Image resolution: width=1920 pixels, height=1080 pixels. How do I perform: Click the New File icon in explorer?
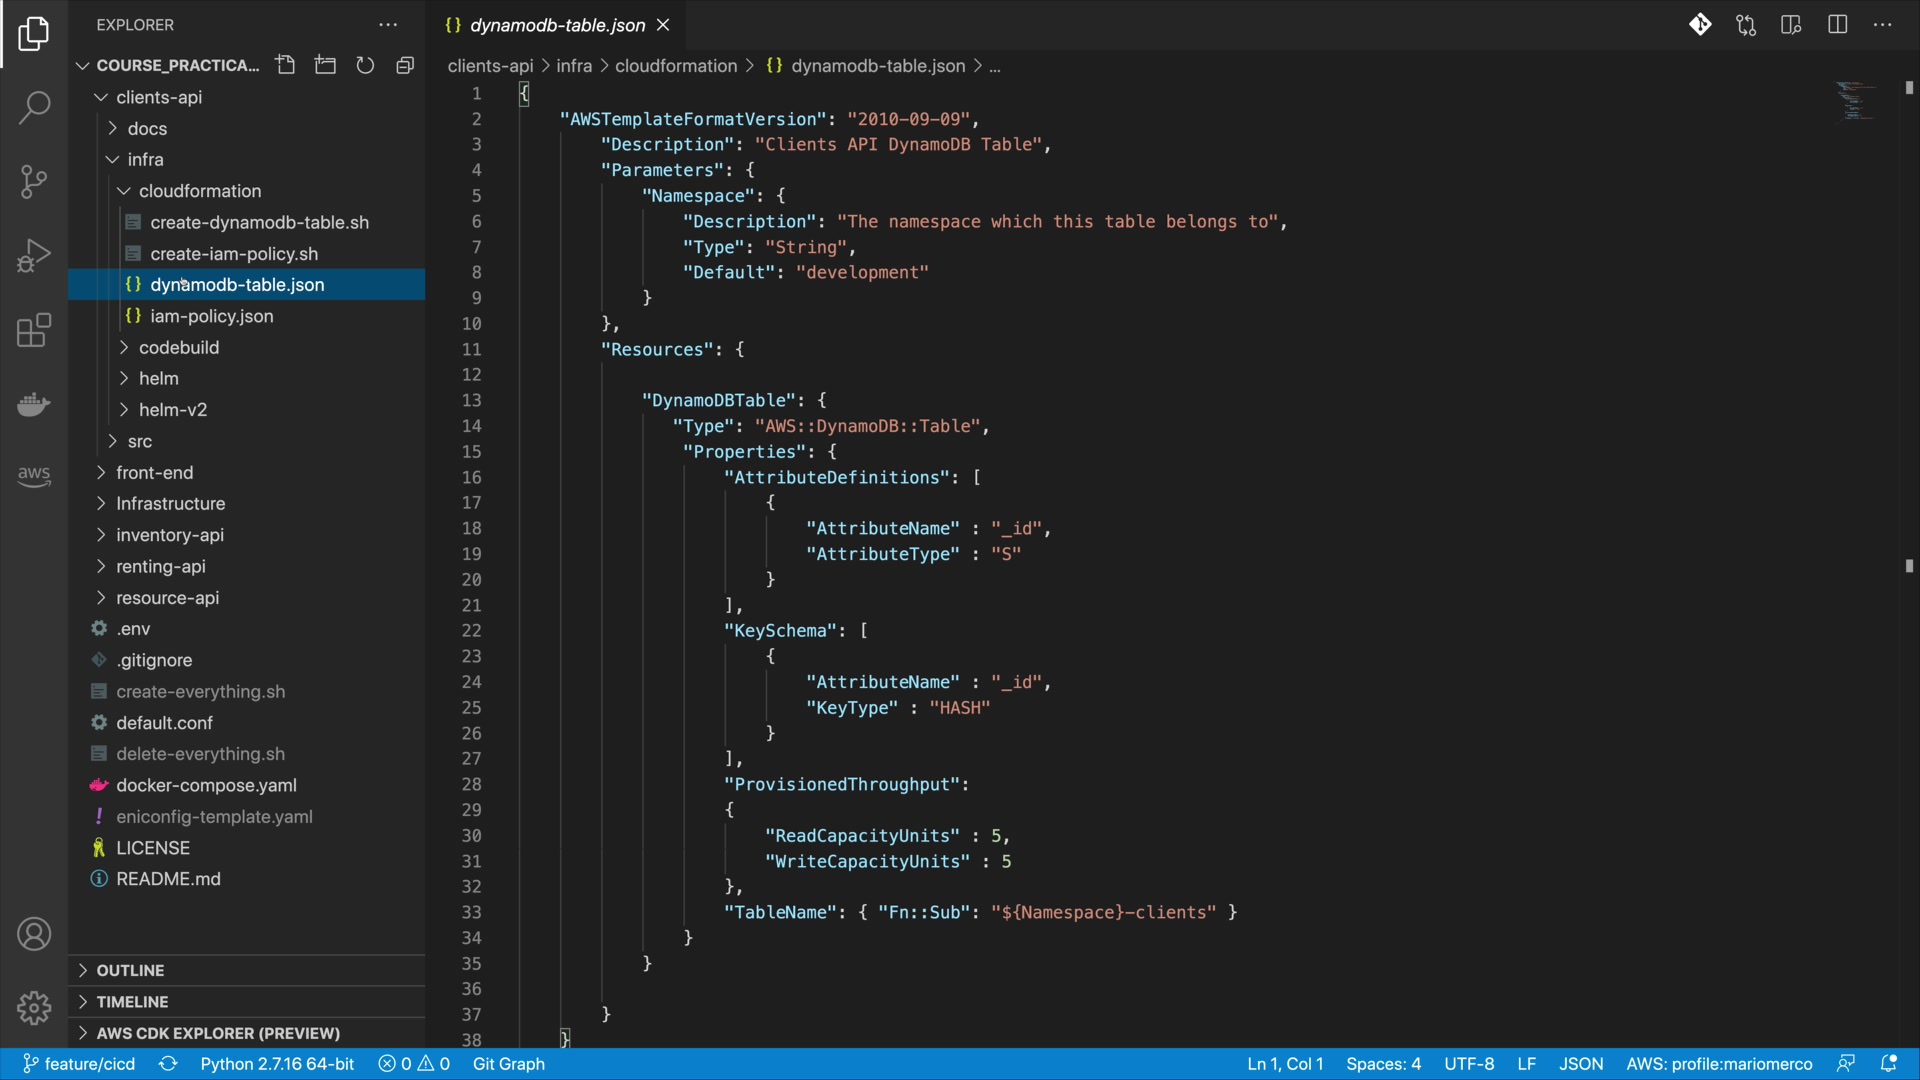point(286,65)
